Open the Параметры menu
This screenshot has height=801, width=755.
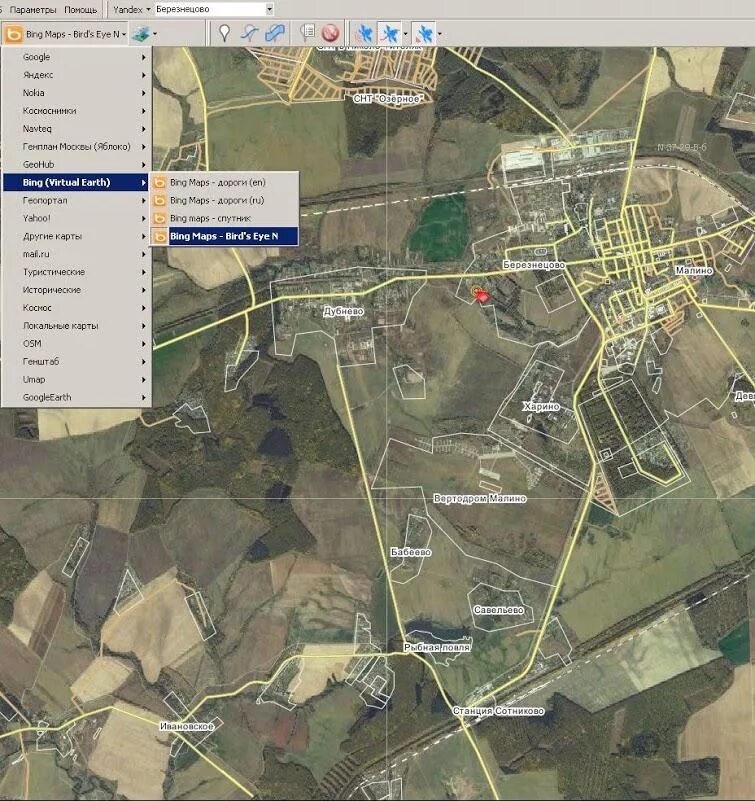tap(33, 10)
